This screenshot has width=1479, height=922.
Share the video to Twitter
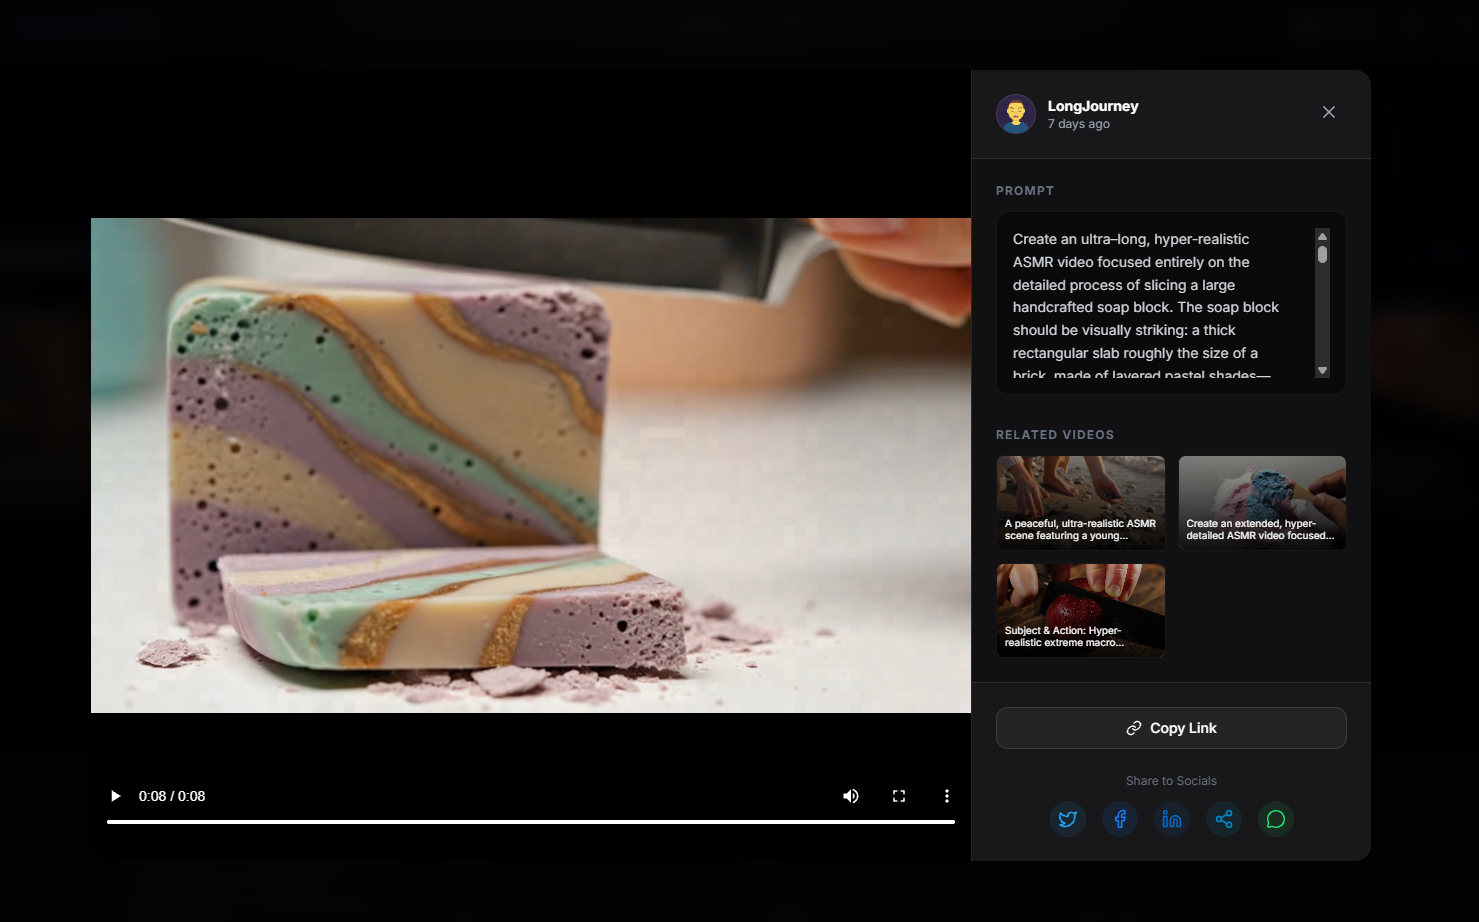coord(1067,819)
